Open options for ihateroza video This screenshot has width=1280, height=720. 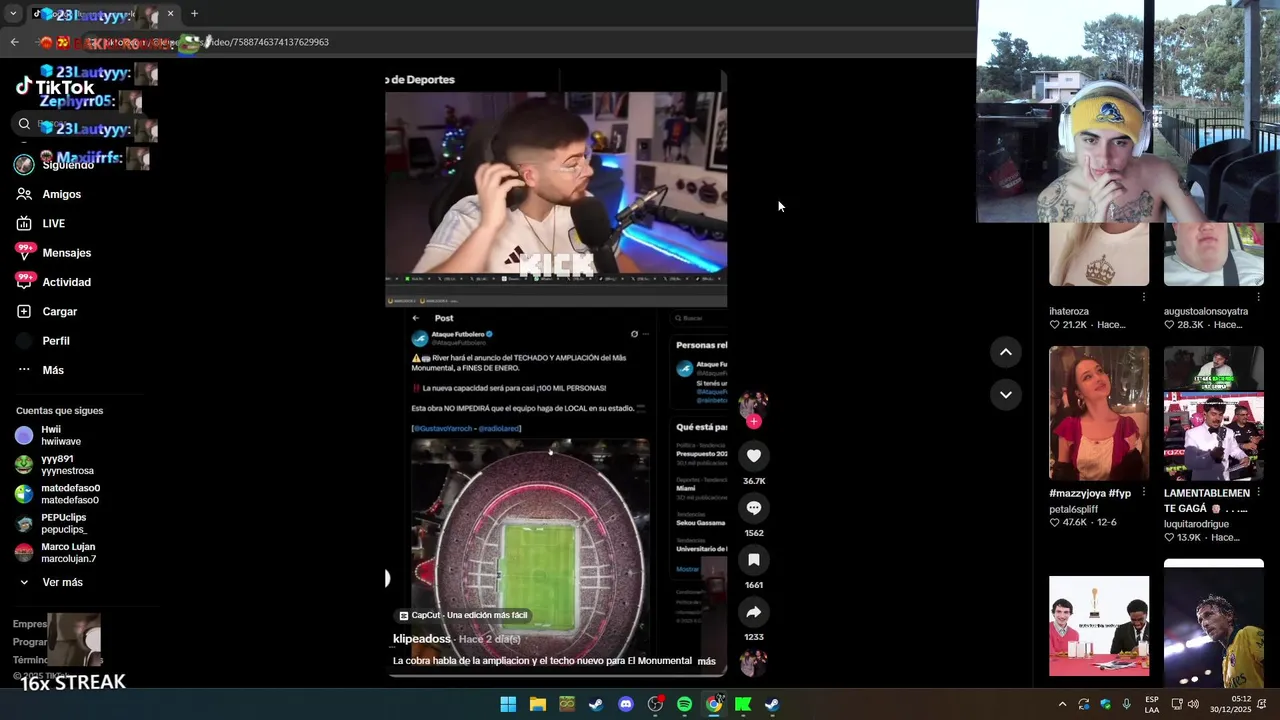coord(1143,297)
